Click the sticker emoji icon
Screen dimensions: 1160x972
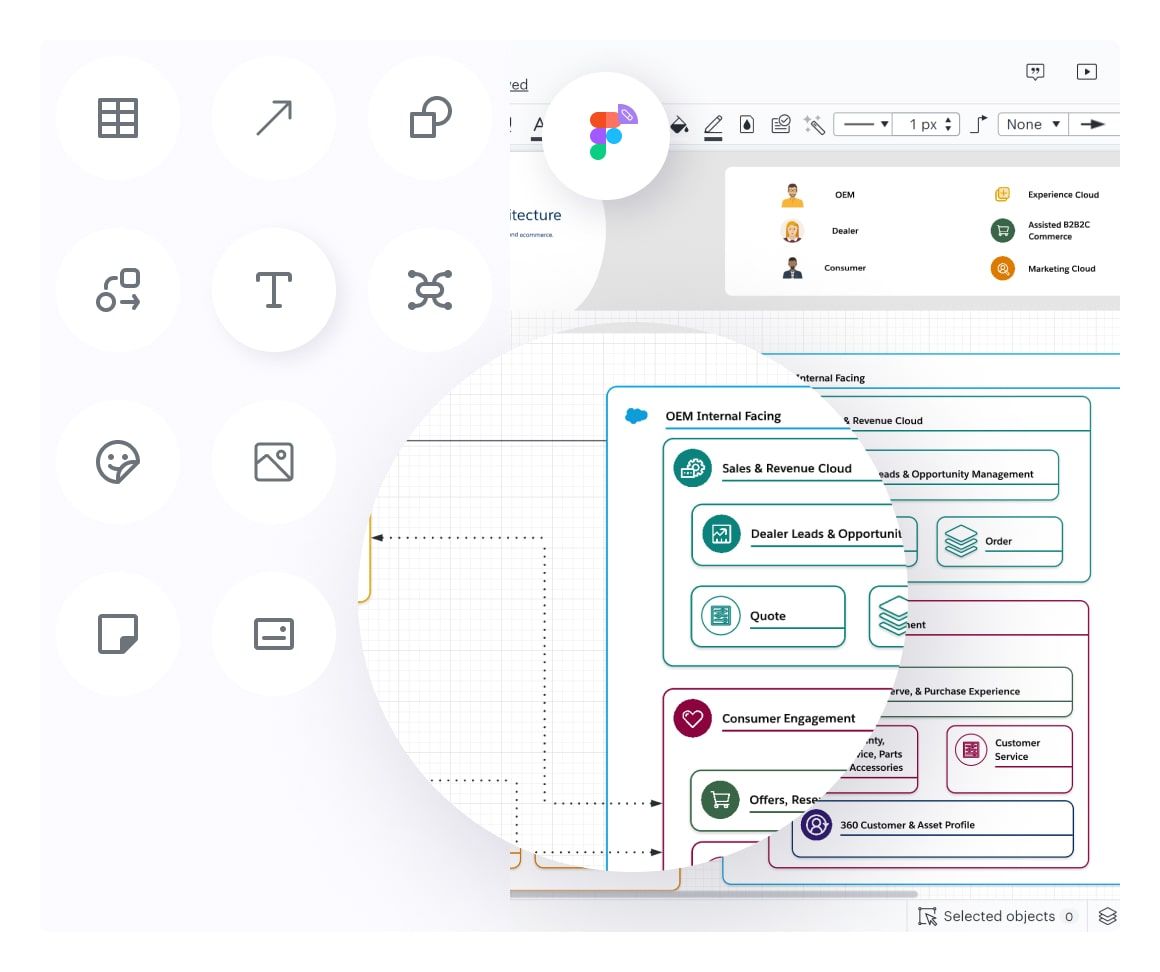[118, 462]
